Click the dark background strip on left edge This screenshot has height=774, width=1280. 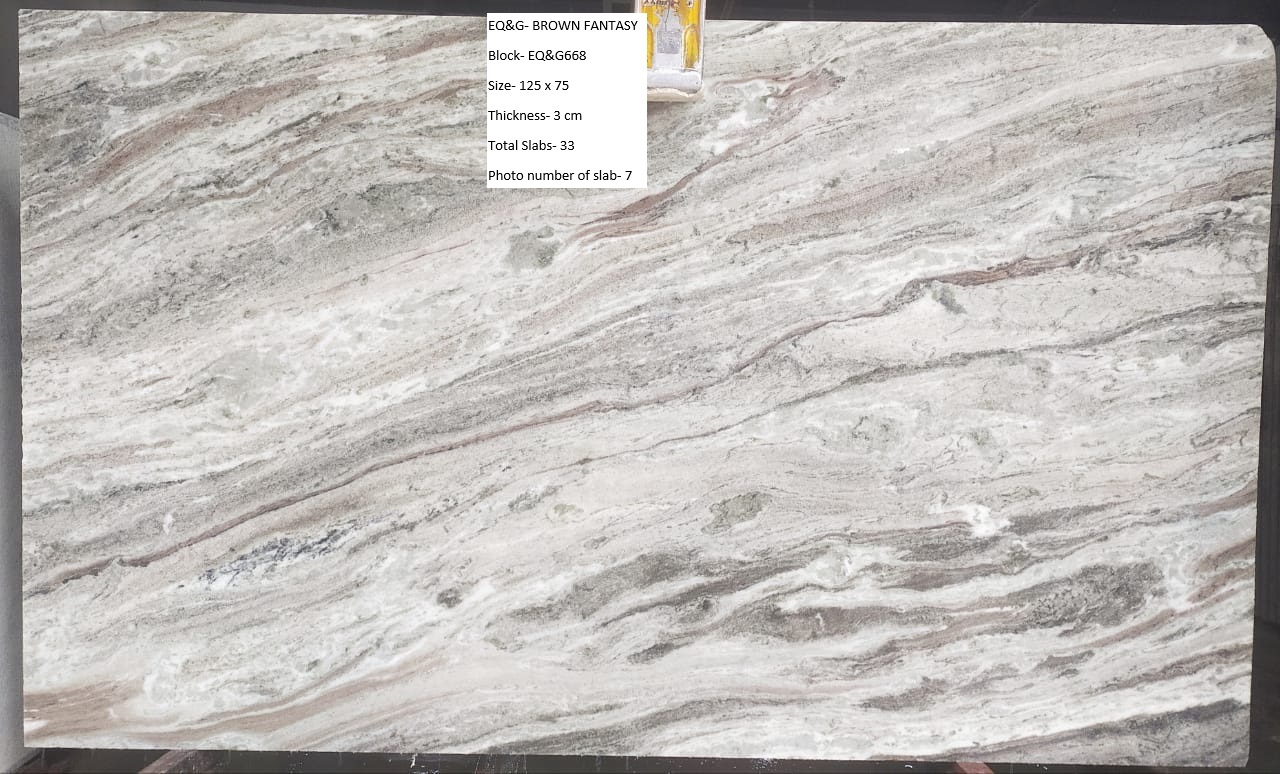[9, 400]
